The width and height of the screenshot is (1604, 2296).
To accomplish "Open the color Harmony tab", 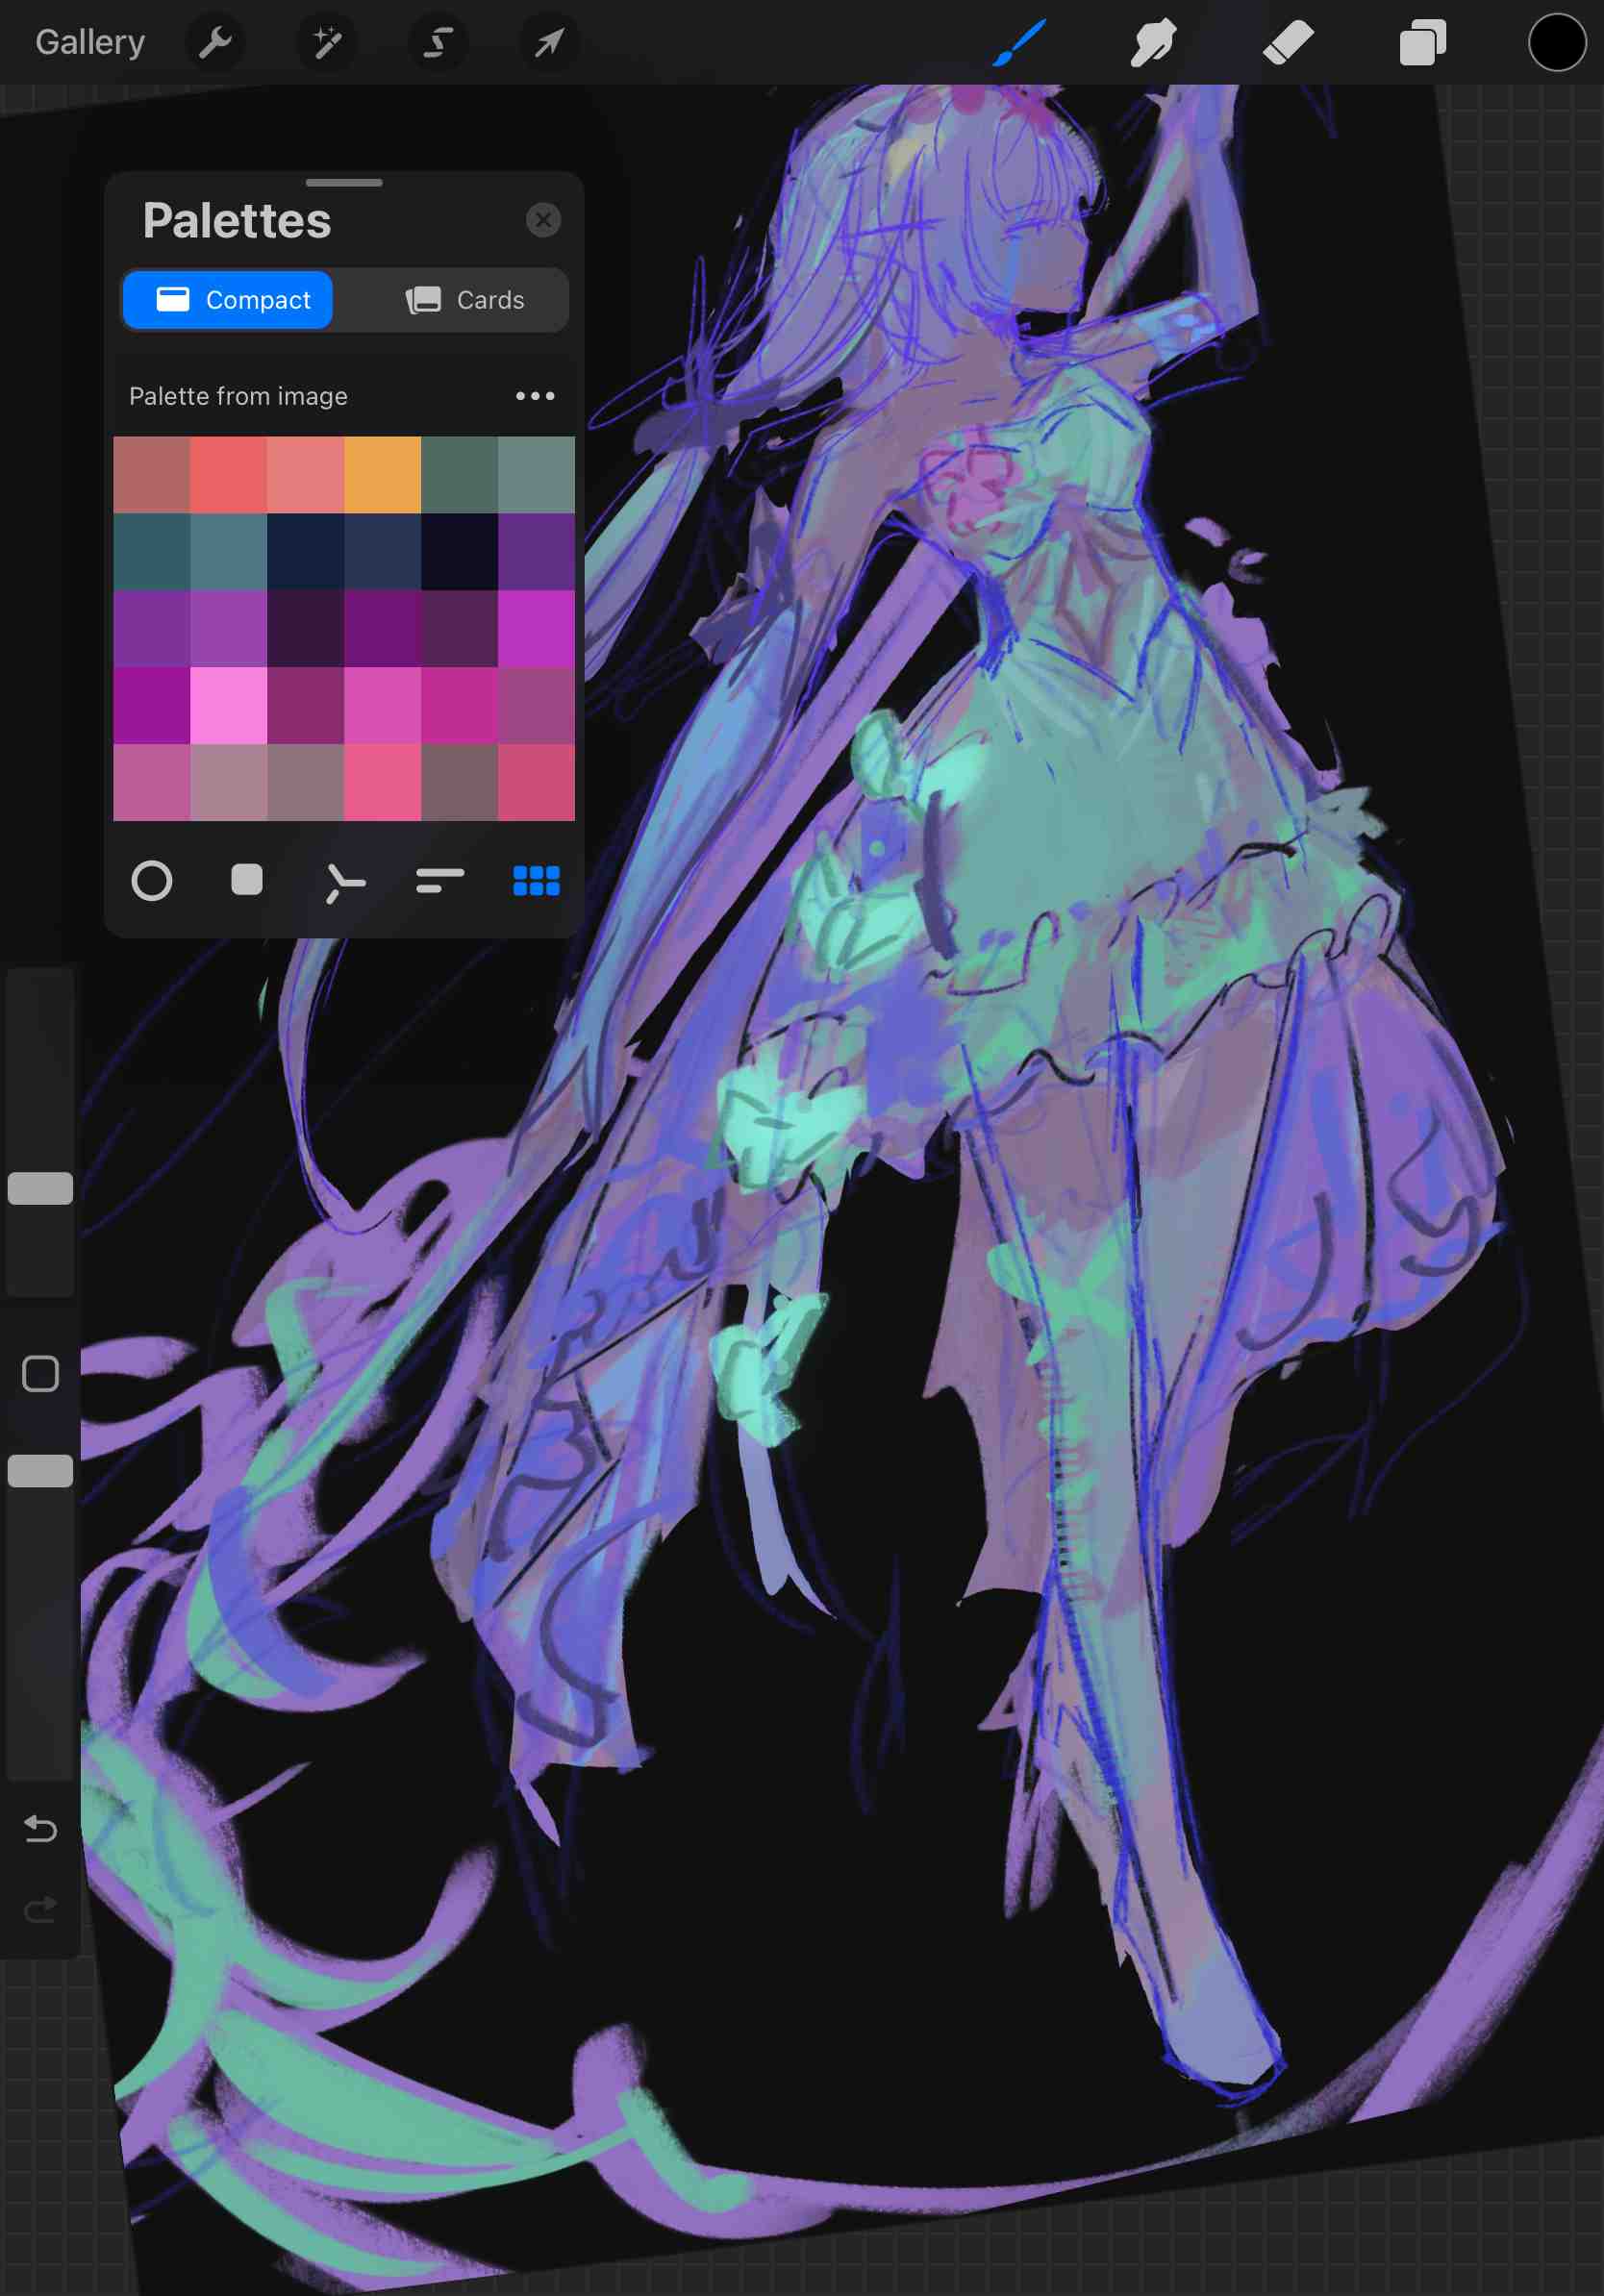I will [x=344, y=882].
